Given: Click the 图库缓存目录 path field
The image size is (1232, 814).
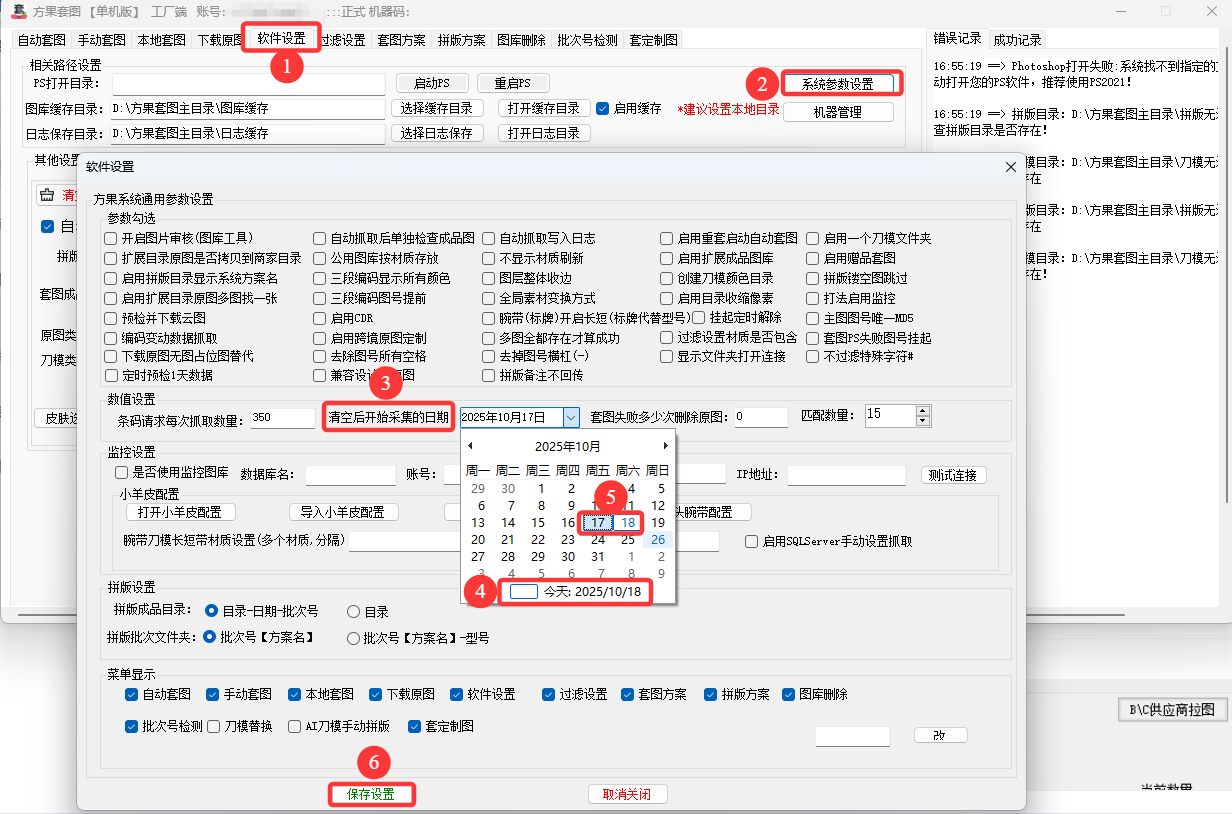Looking at the screenshot, I should (x=248, y=108).
